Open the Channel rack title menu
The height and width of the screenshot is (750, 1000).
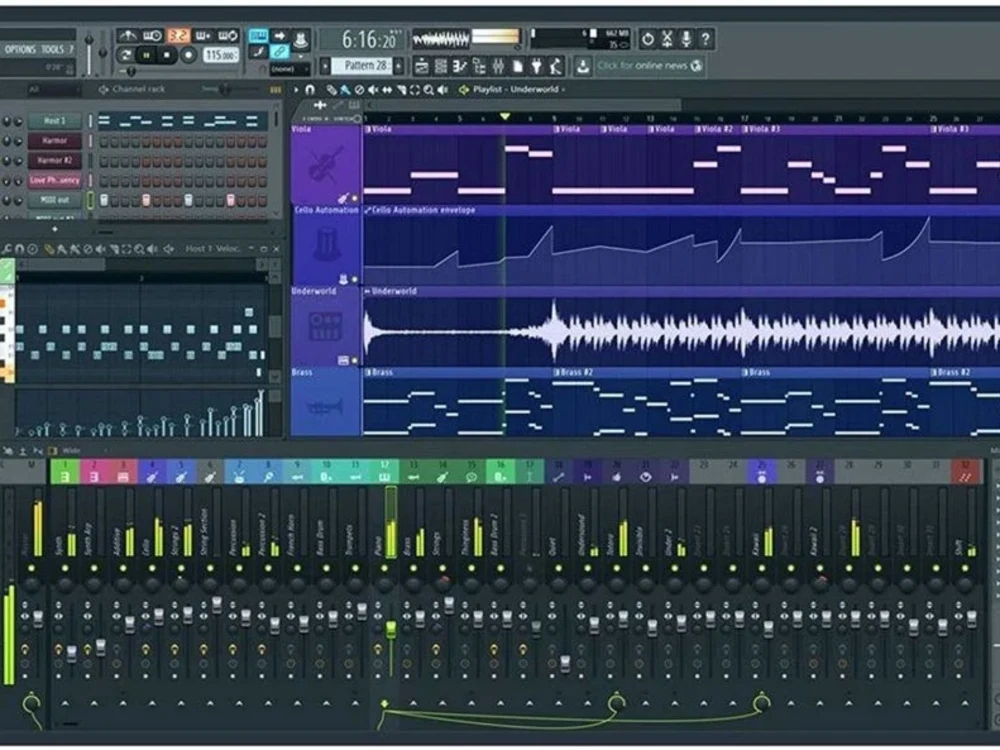click(x=138, y=89)
